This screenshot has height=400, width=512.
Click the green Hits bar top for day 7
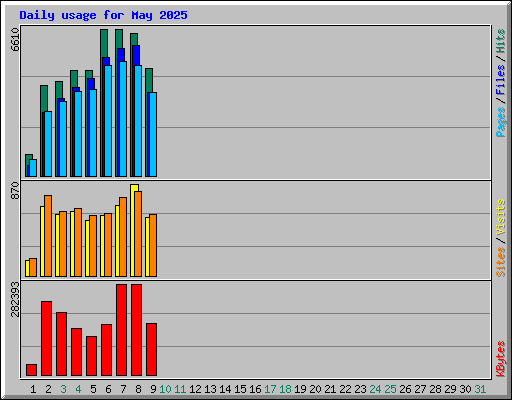pyautogui.click(x=119, y=38)
